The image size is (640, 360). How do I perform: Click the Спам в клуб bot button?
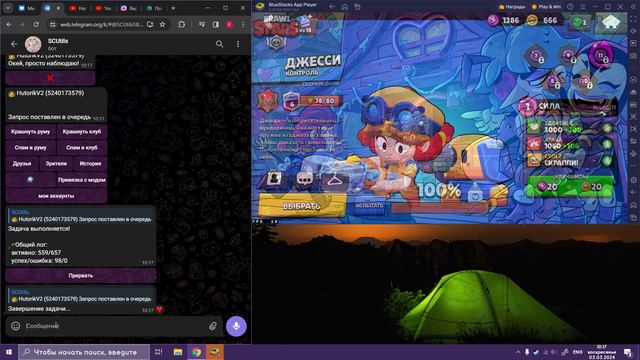[x=82, y=148]
